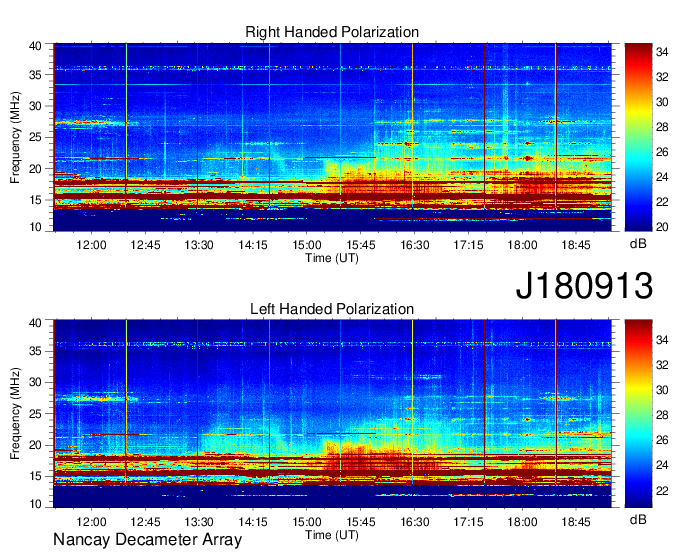680x552 pixels.
Task: Click the 13:30 time tick on lower plot
Action: point(199,522)
